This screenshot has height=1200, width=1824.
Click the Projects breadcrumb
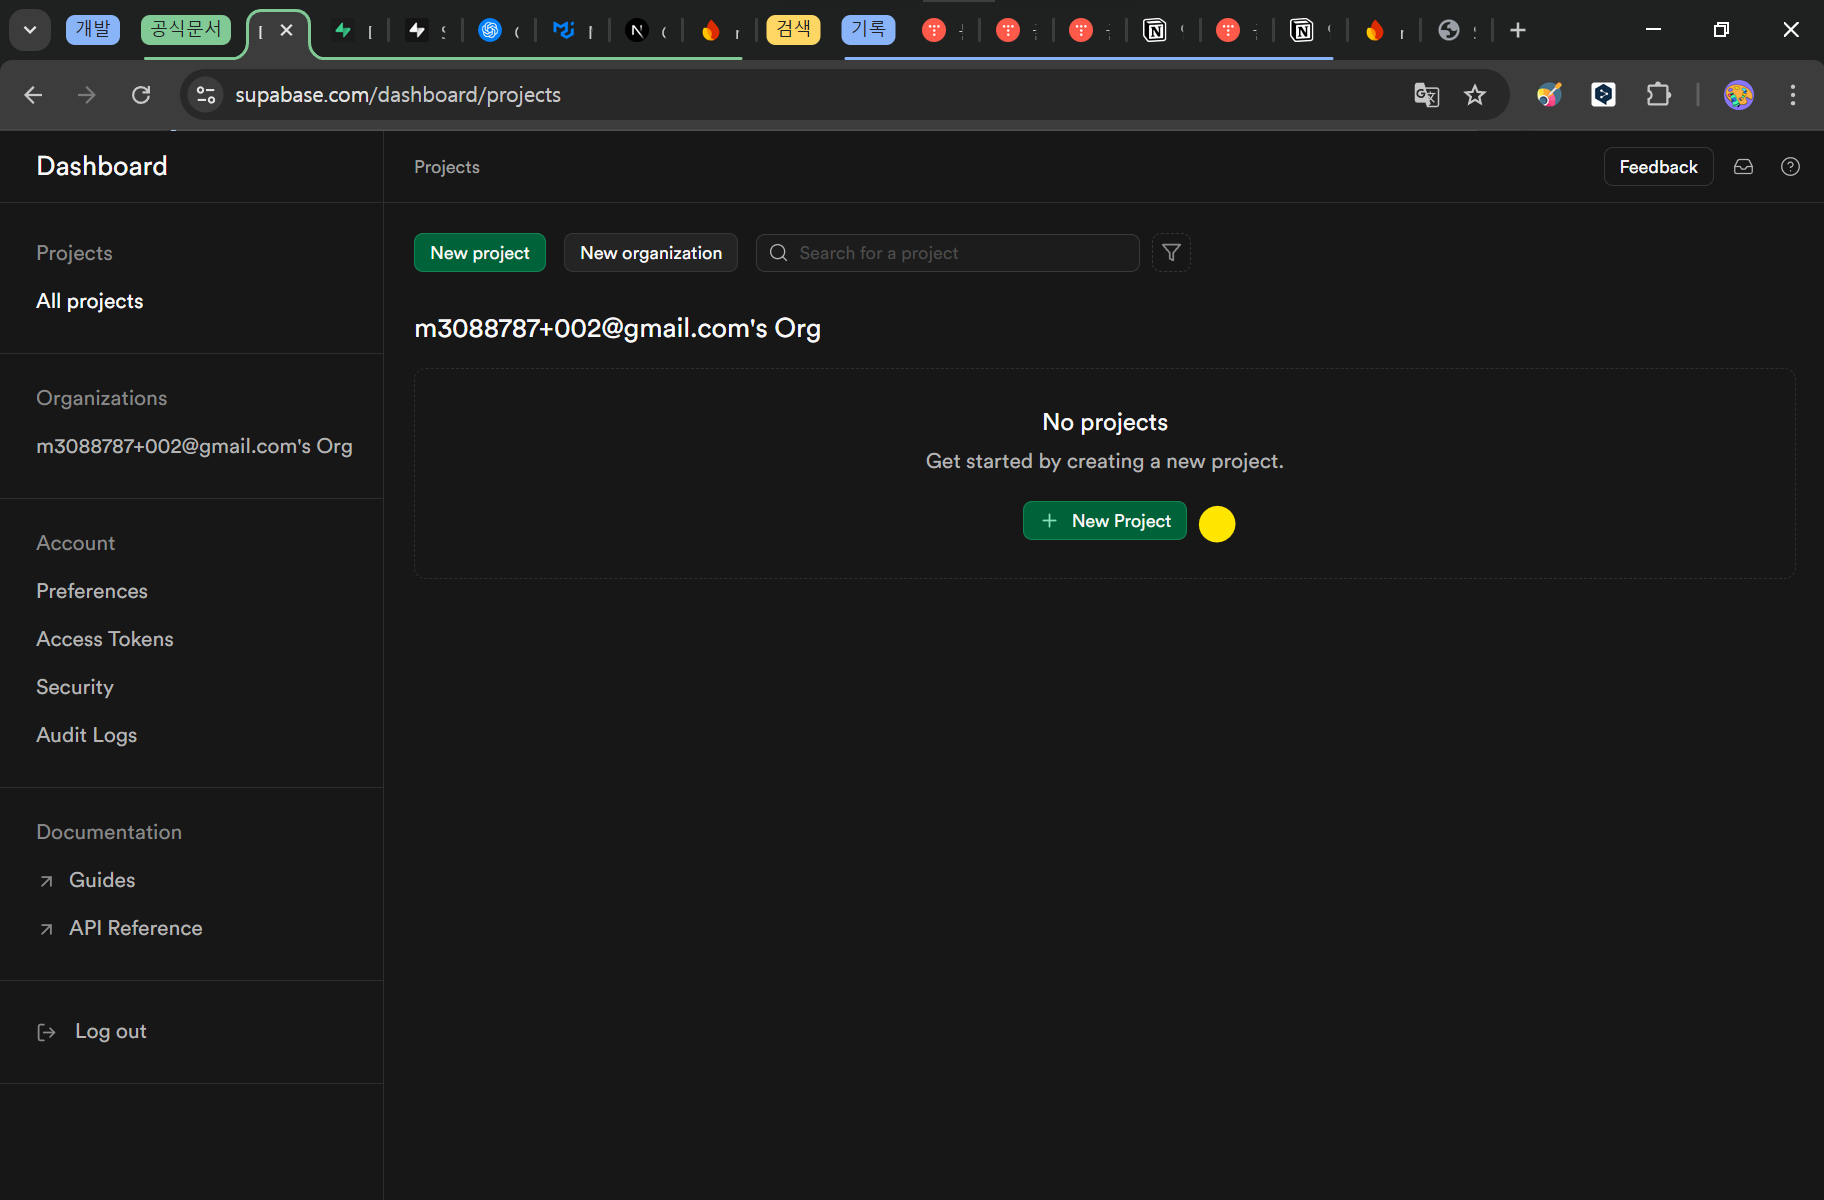(447, 167)
